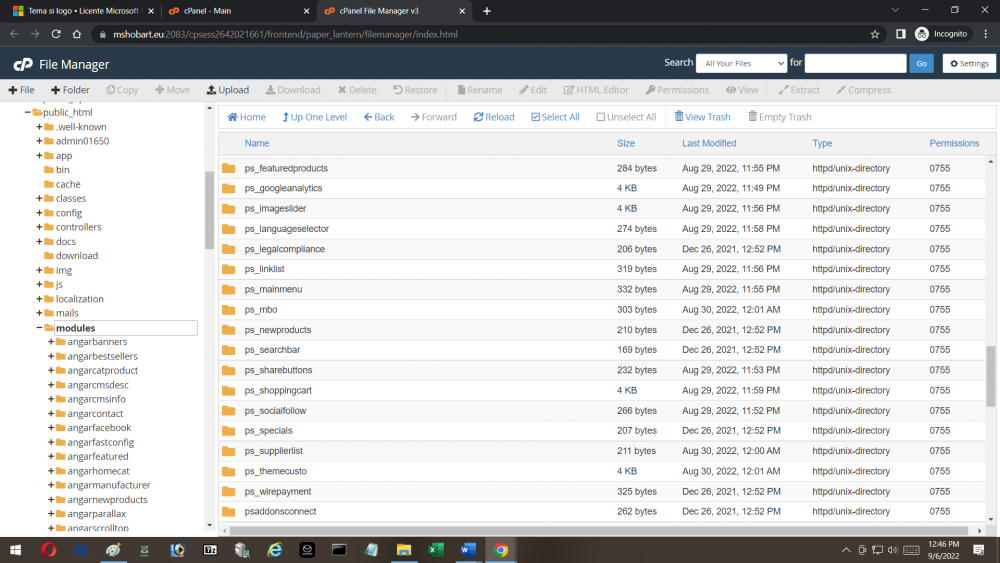
Task: Open the All Your Files search dropdown
Action: coord(741,63)
